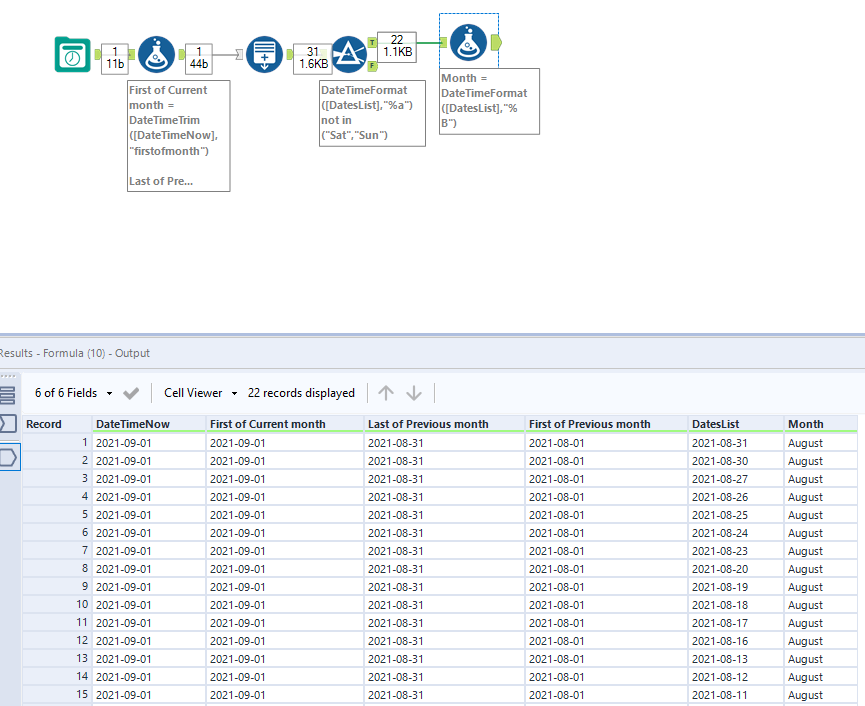This screenshot has width=865, height=706.
Task: Move to next record with down arrow
Action: click(414, 393)
